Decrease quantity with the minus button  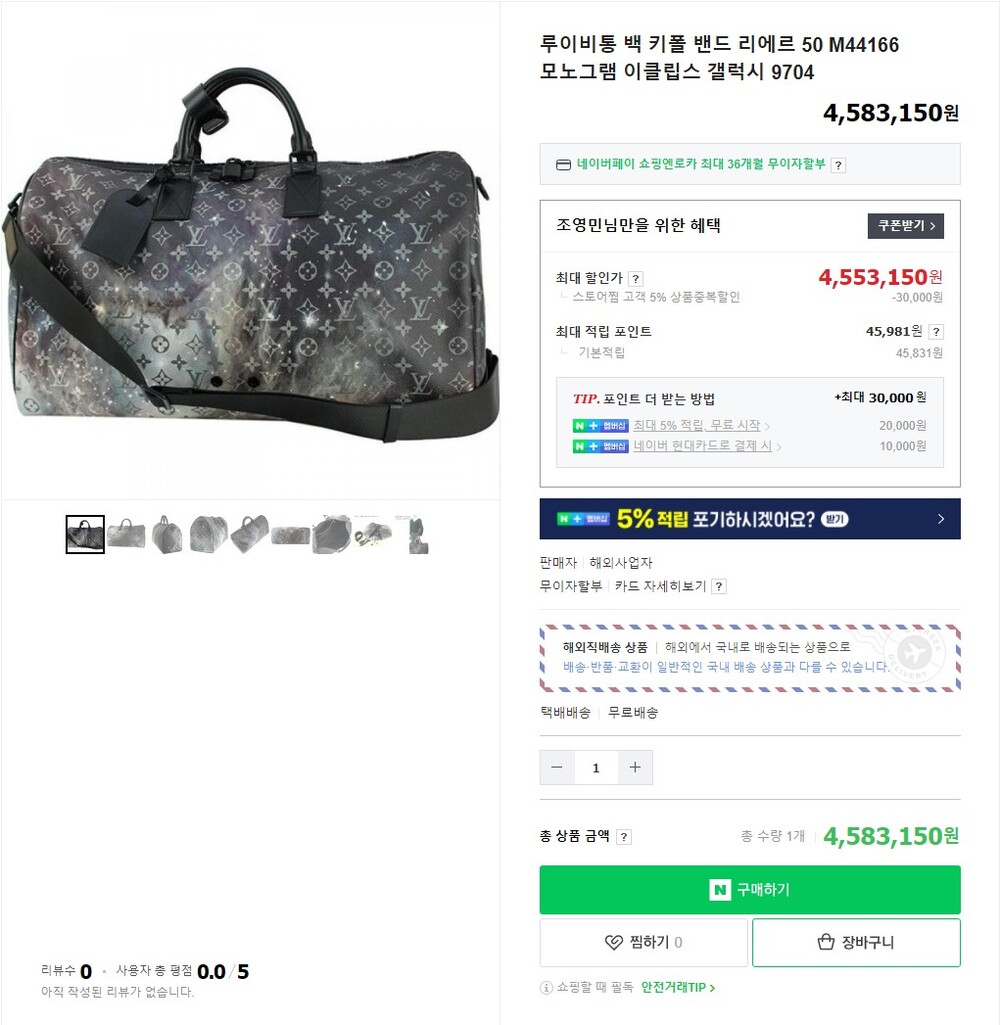[x=557, y=767]
